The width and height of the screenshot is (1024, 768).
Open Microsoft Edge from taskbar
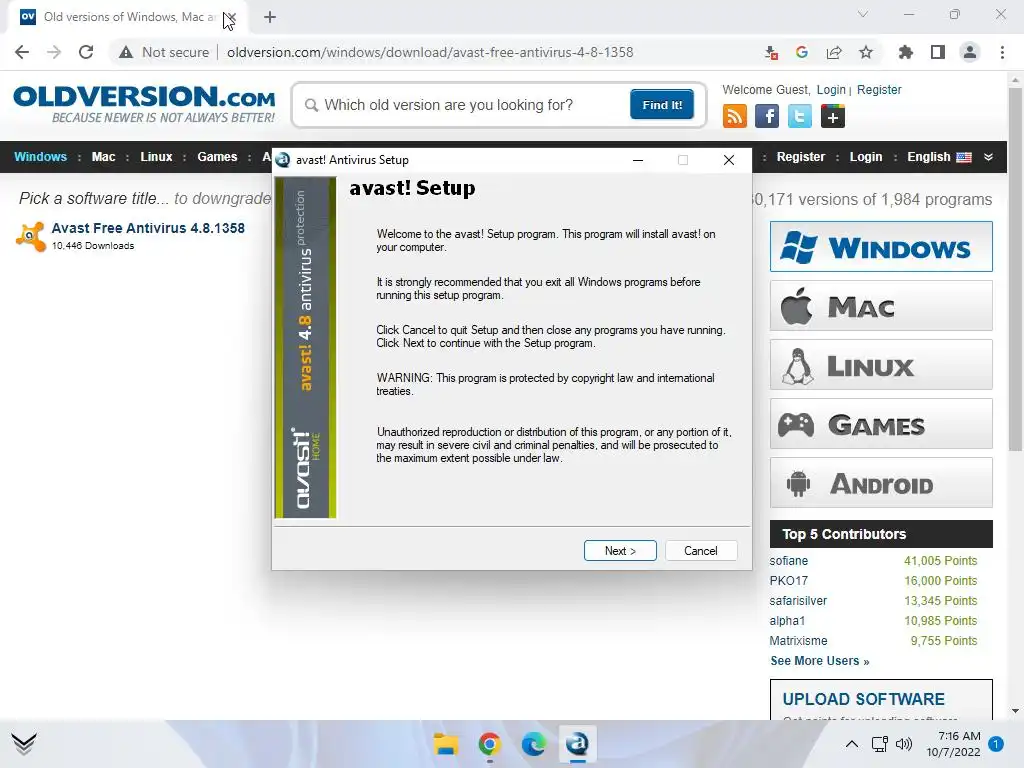coord(533,744)
